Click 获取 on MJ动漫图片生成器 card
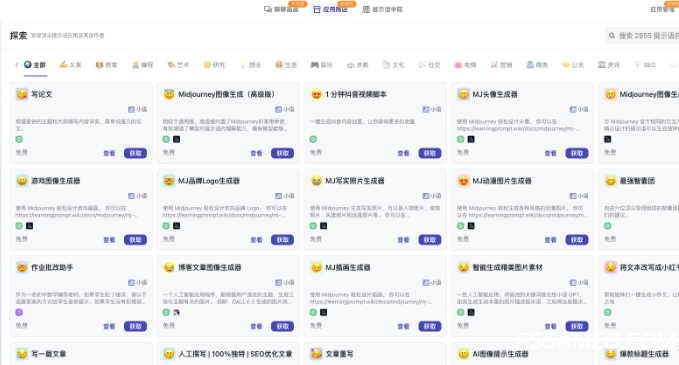This screenshot has width=679, height=365. tap(577, 239)
